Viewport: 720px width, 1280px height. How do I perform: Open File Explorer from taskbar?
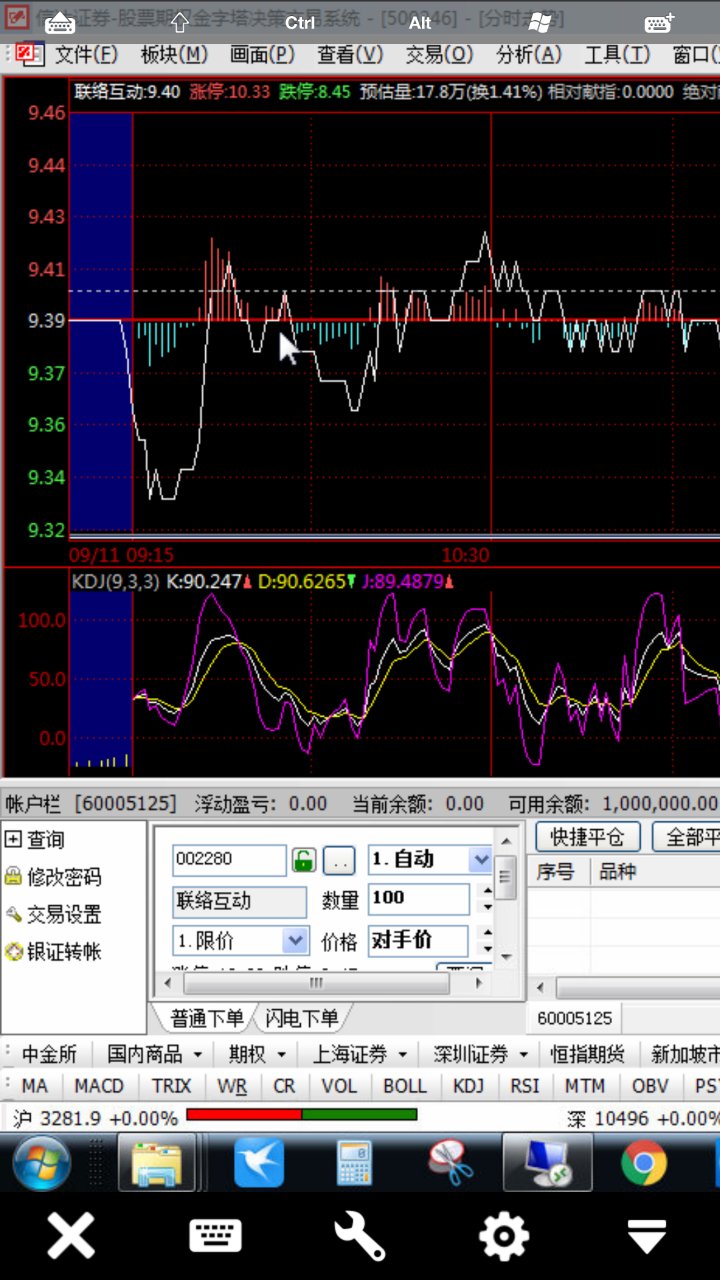tap(157, 1163)
